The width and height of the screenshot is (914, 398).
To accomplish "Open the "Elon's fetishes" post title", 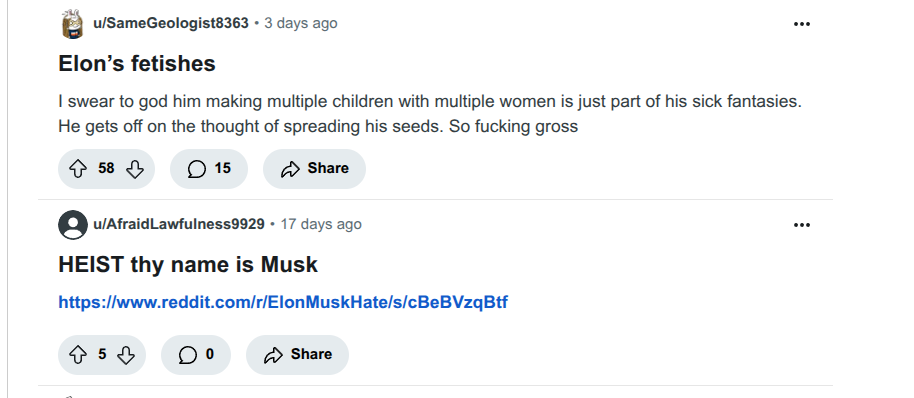I will (x=137, y=64).
